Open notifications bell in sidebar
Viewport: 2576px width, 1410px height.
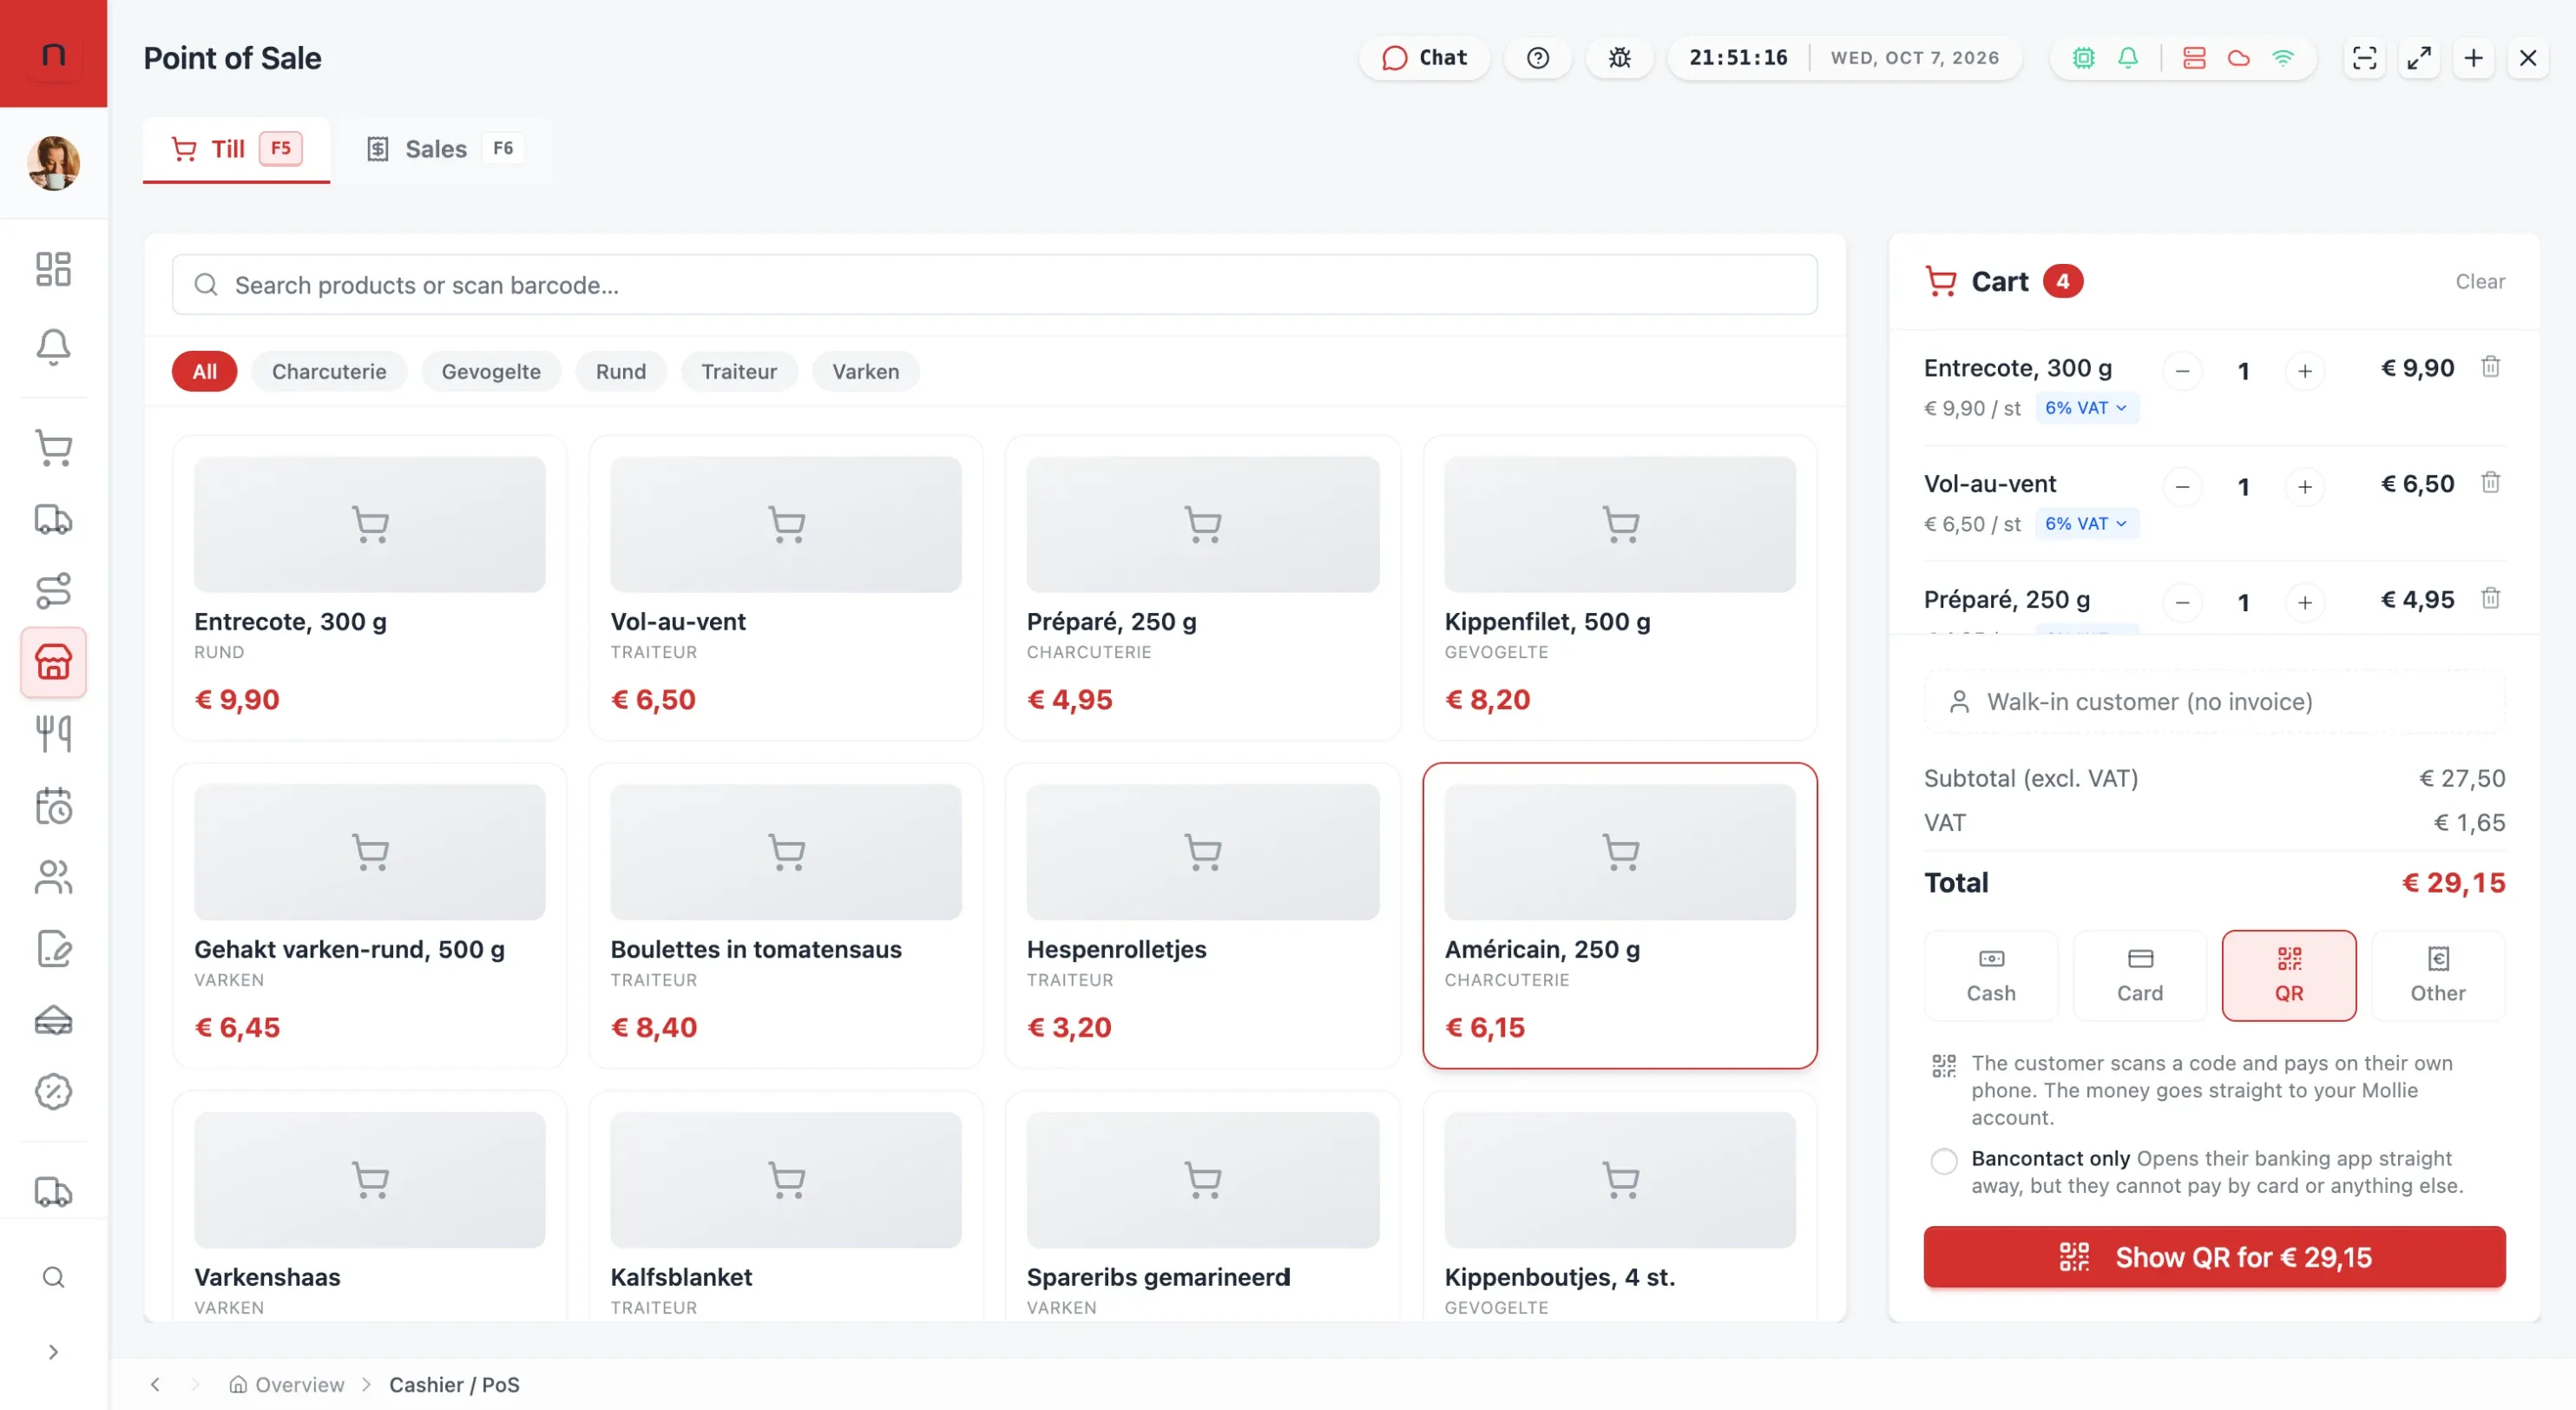point(53,347)
